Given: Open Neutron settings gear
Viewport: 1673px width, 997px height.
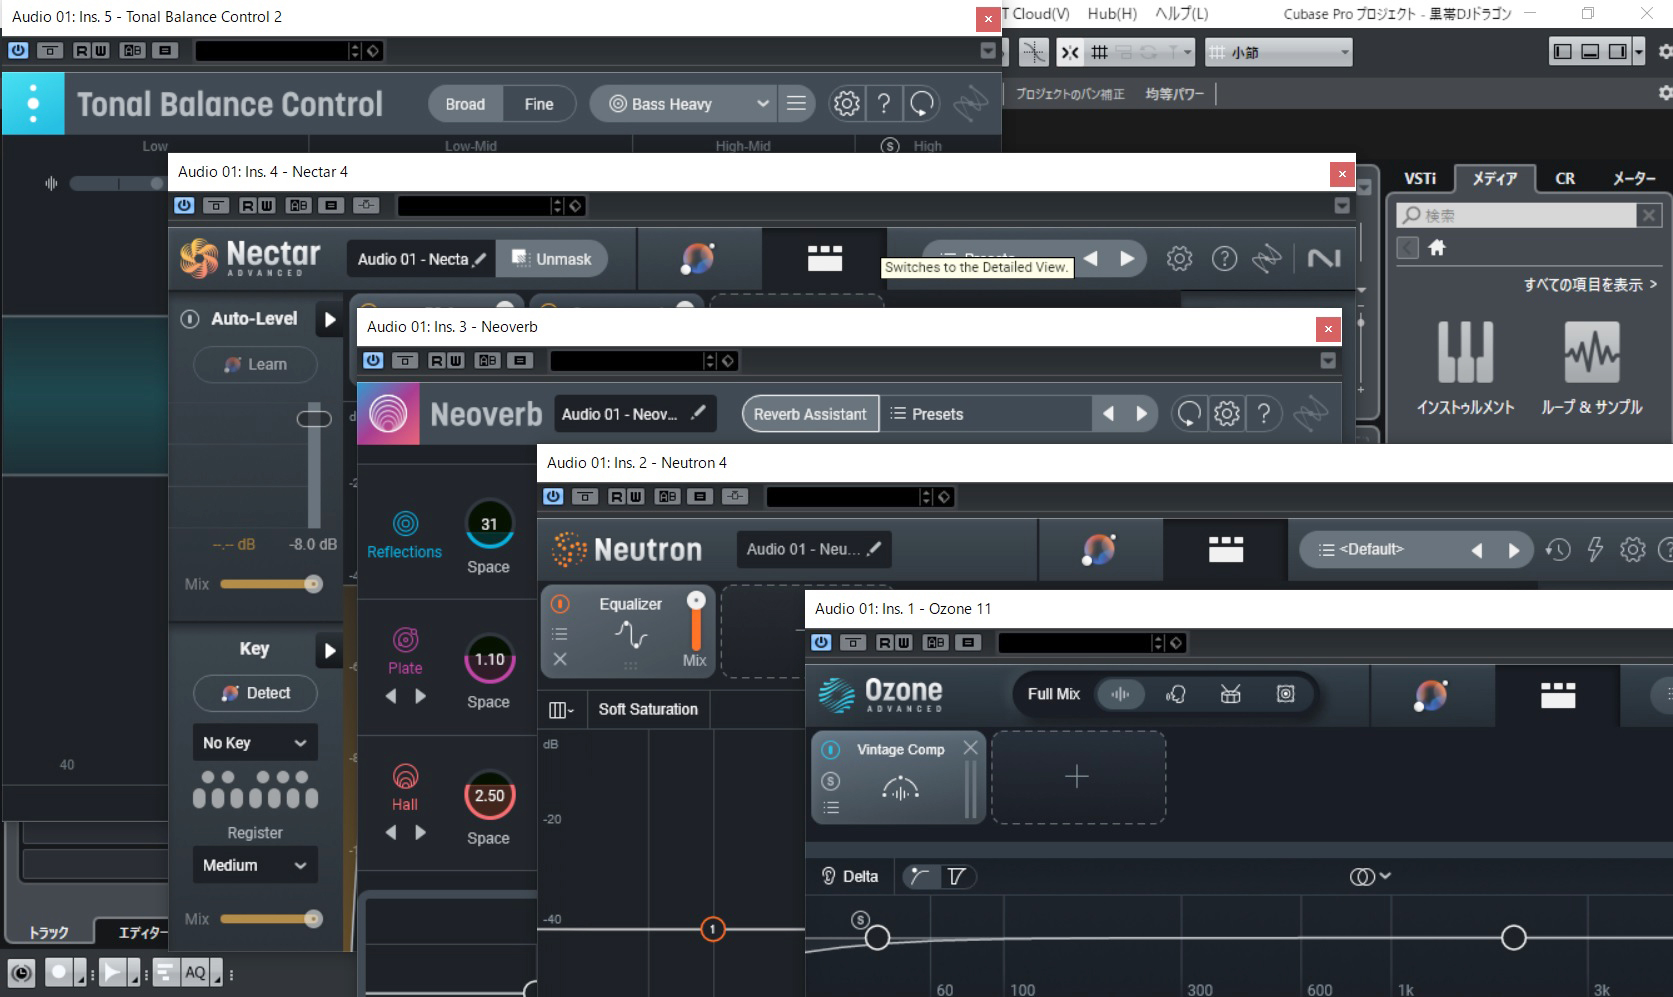Looking at the screenshot, I should [1633, 549].
